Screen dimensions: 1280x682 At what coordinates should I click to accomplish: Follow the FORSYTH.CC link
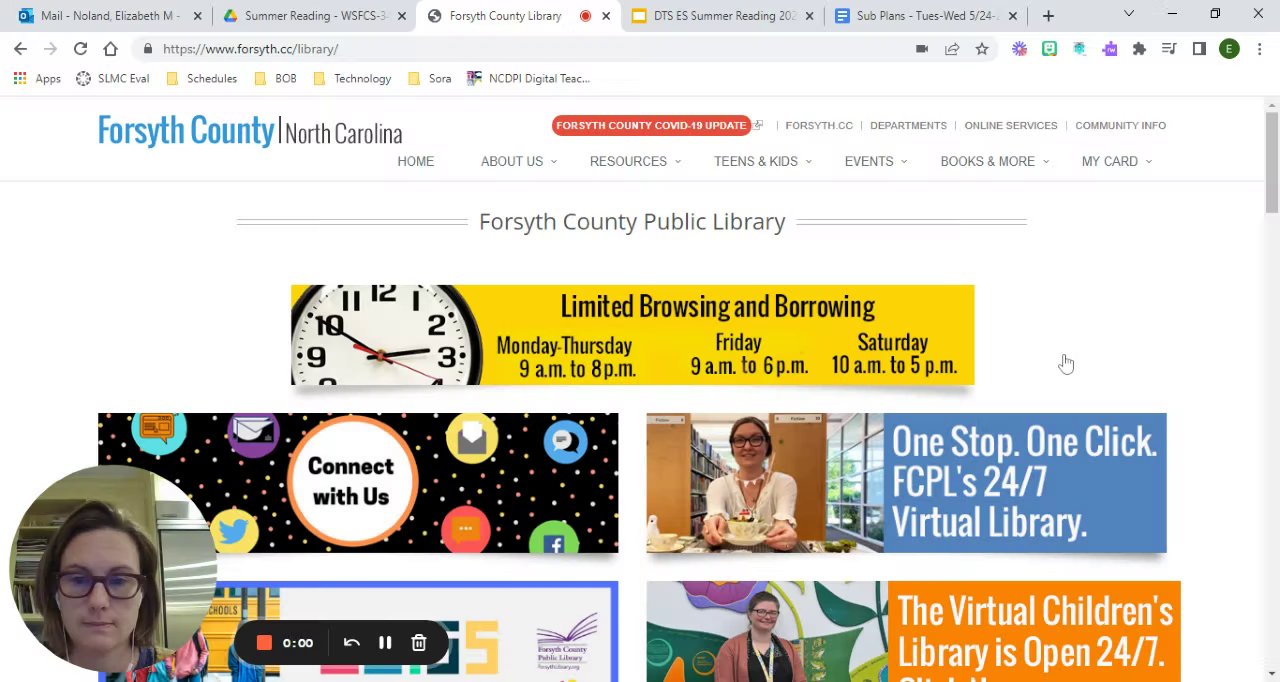click(x=819, y=125)
